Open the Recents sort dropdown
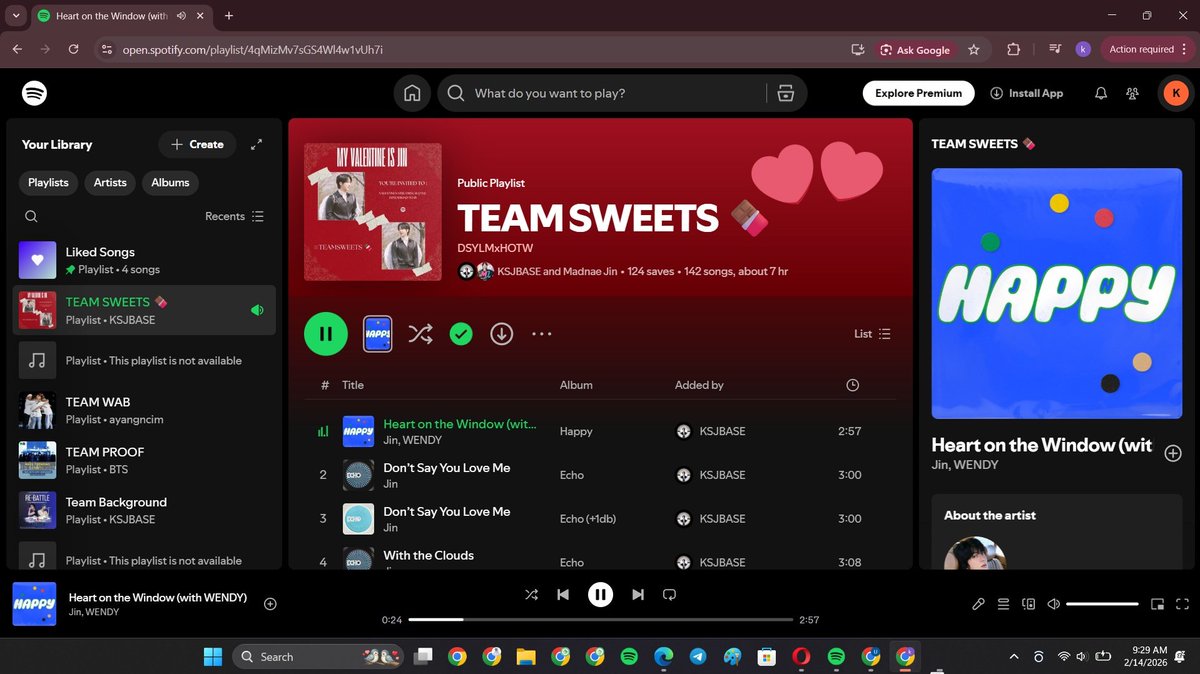Viewport: 1200px width, 674px height. pyautogui.click(x=235, y=216)
